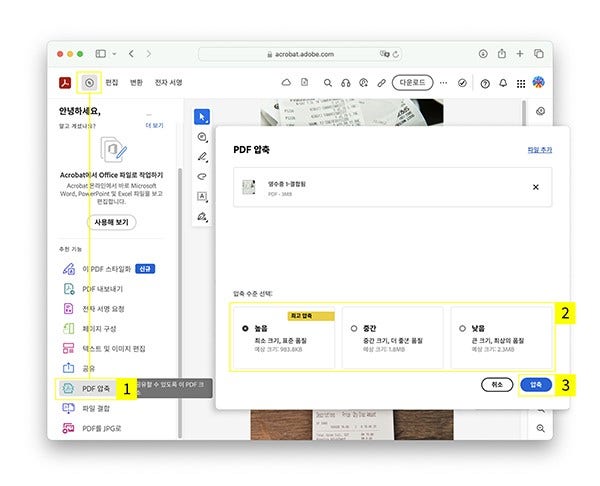The image size is (600, 486).
Task: Click the checkmark status icon
Action: coord(462,83)
